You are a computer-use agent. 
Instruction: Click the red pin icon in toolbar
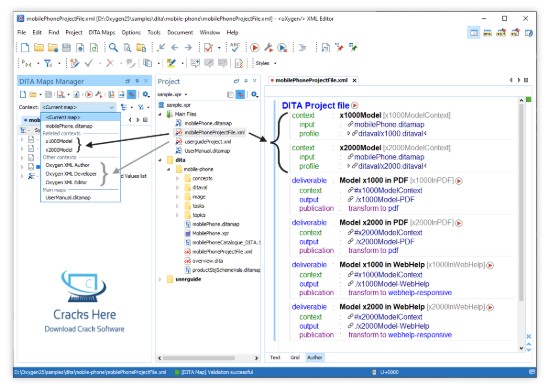(x=339, y=47)
